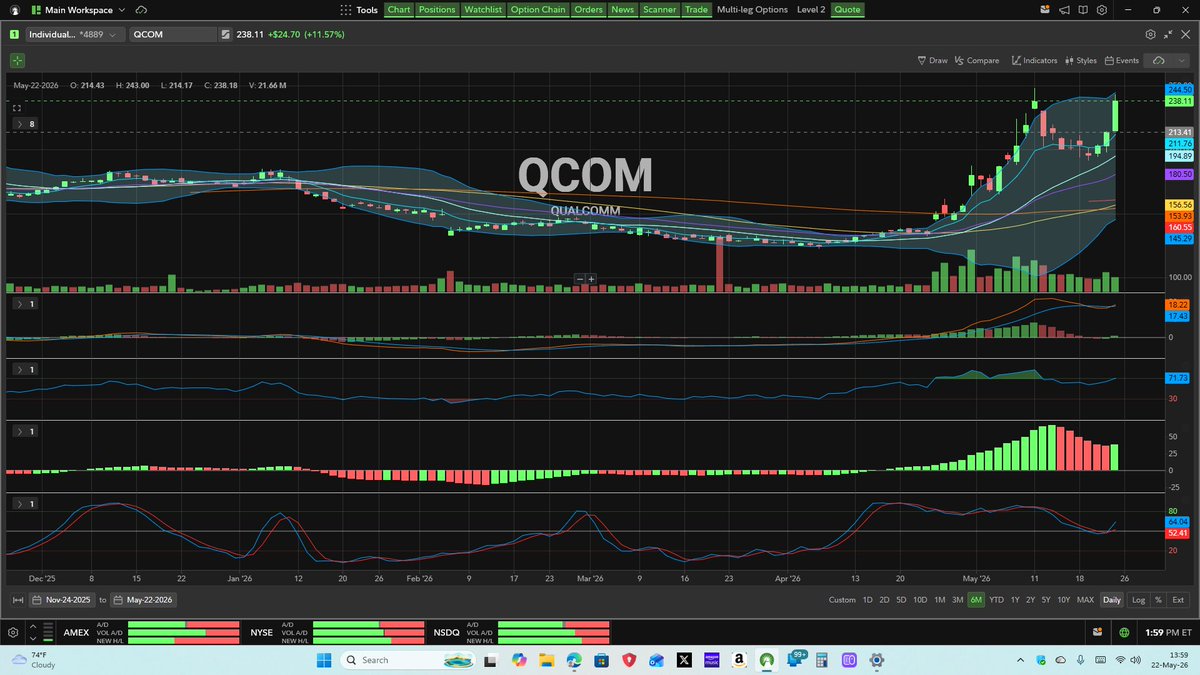This screenshot has width=1200, height=675.
Task: Open the Daily interval selector
Action: (1111, 600)
